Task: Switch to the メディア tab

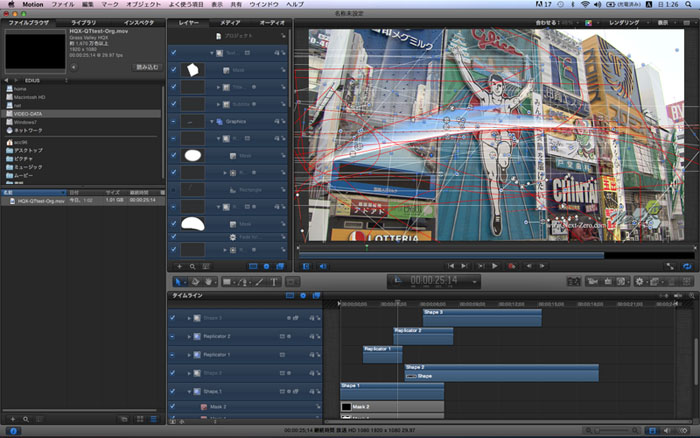Action: (230, 22)
